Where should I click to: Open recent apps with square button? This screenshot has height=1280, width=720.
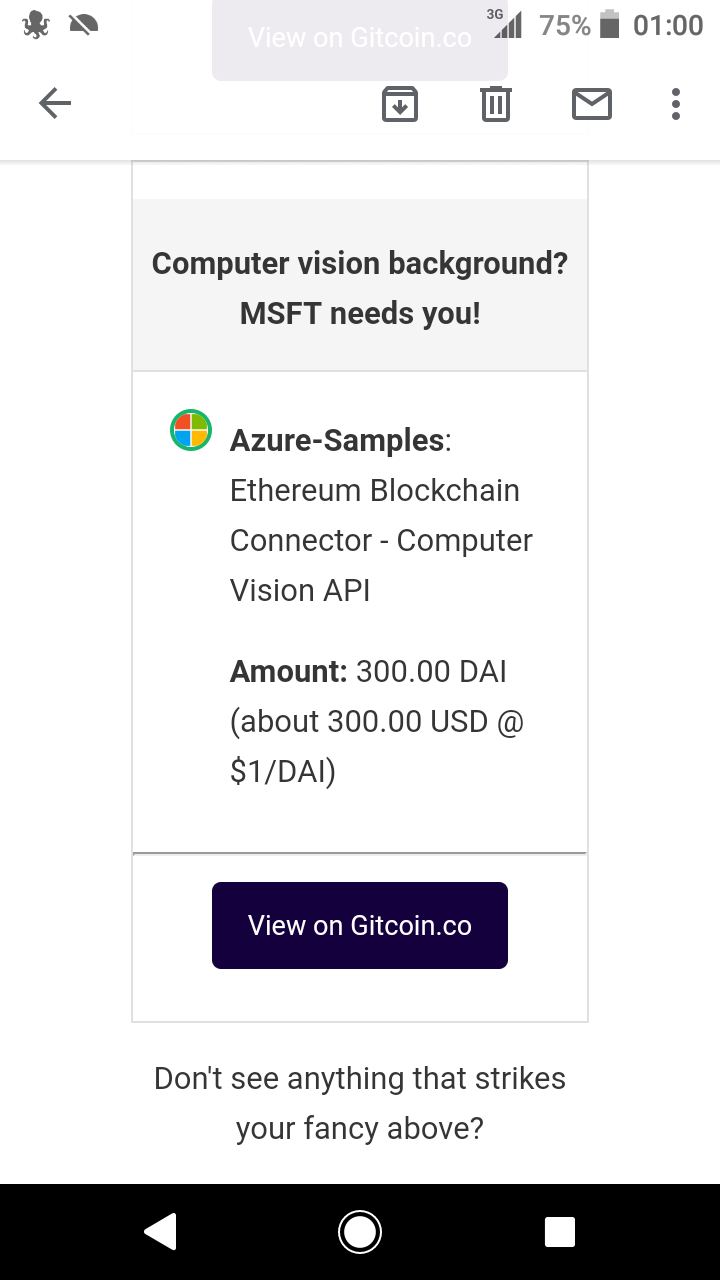pos(560,1232)
